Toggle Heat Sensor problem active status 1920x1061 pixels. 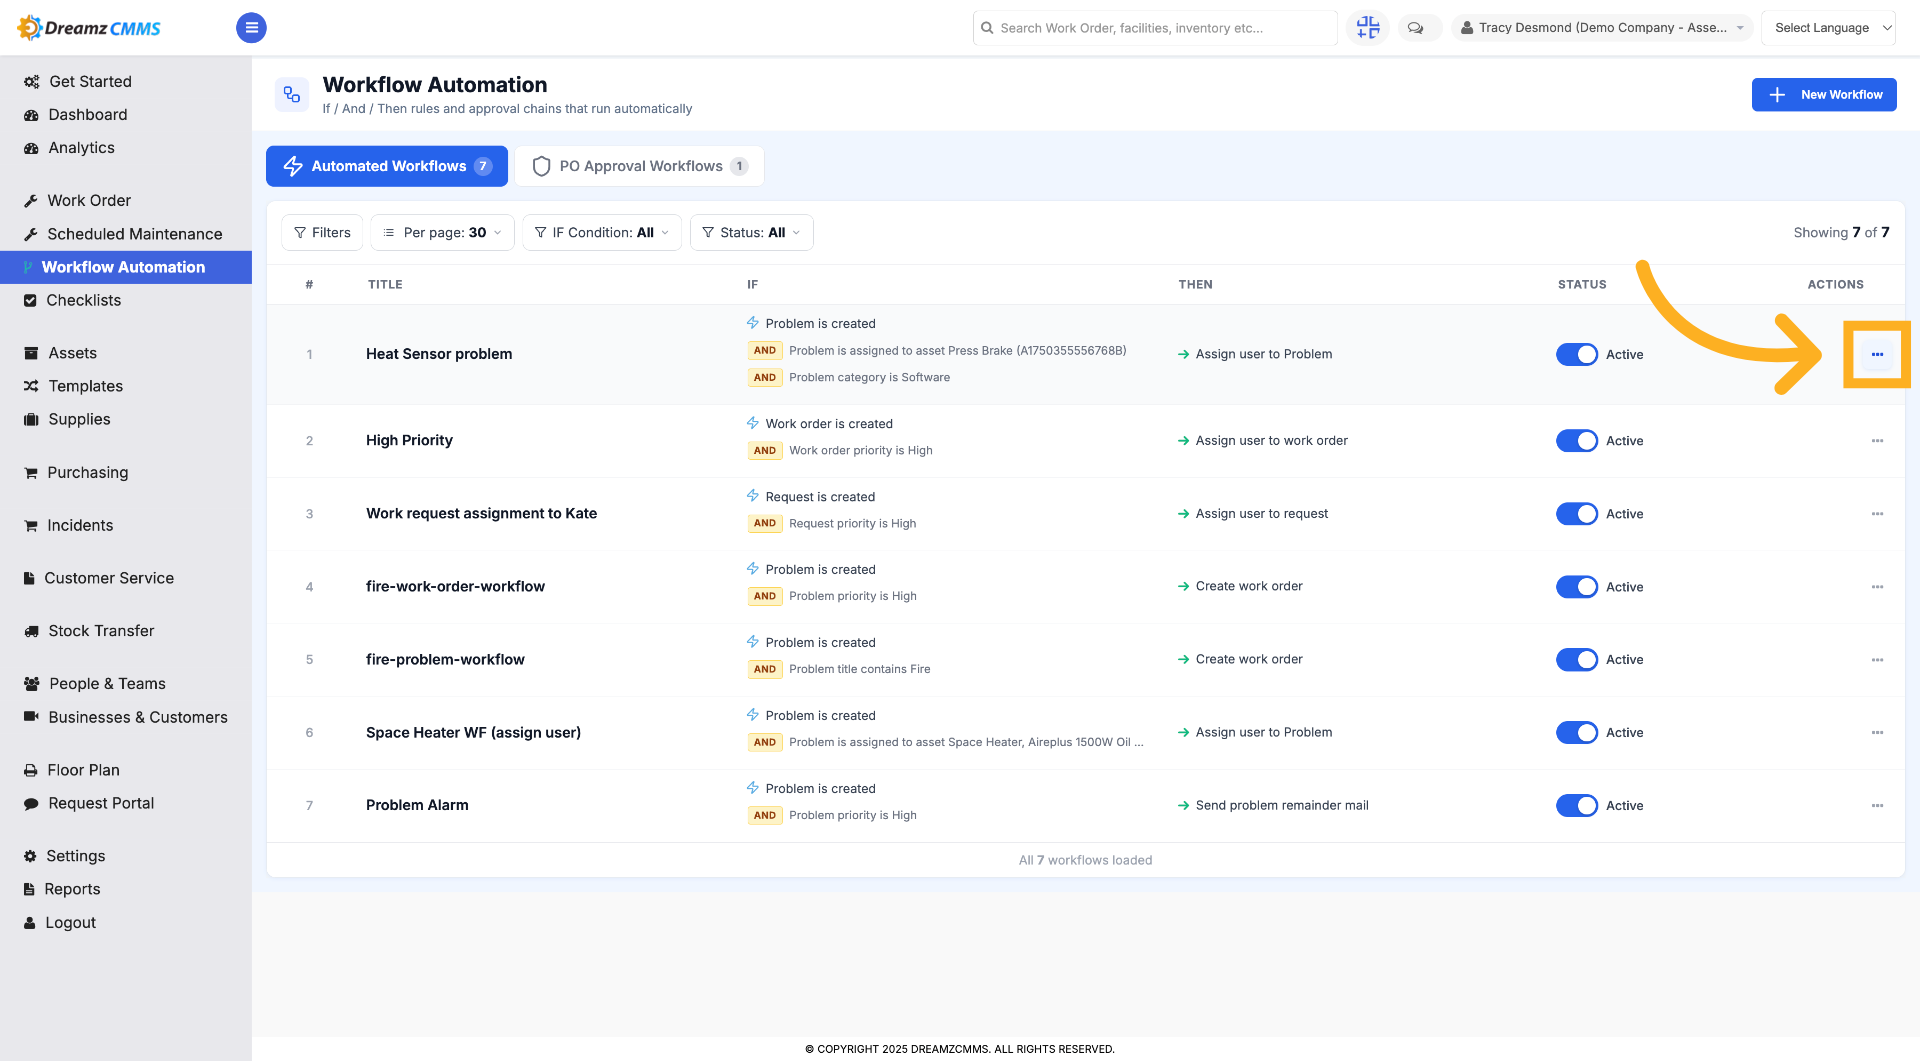point(1577,355)
